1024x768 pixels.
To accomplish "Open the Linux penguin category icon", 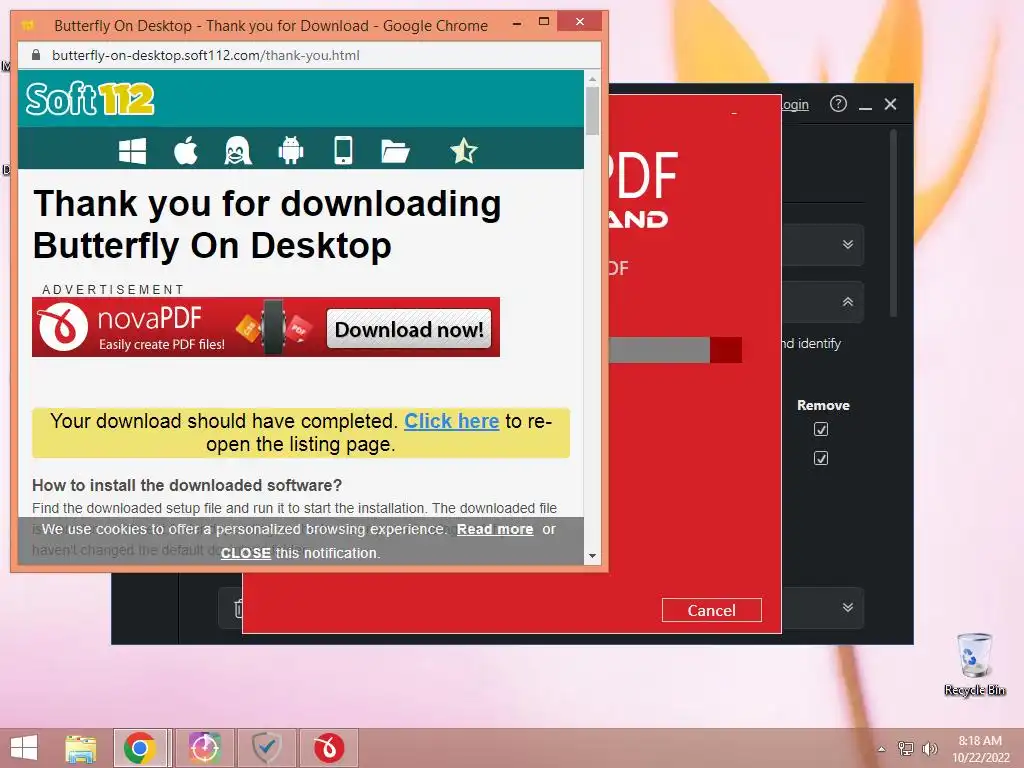I will (x=238, y=151).
